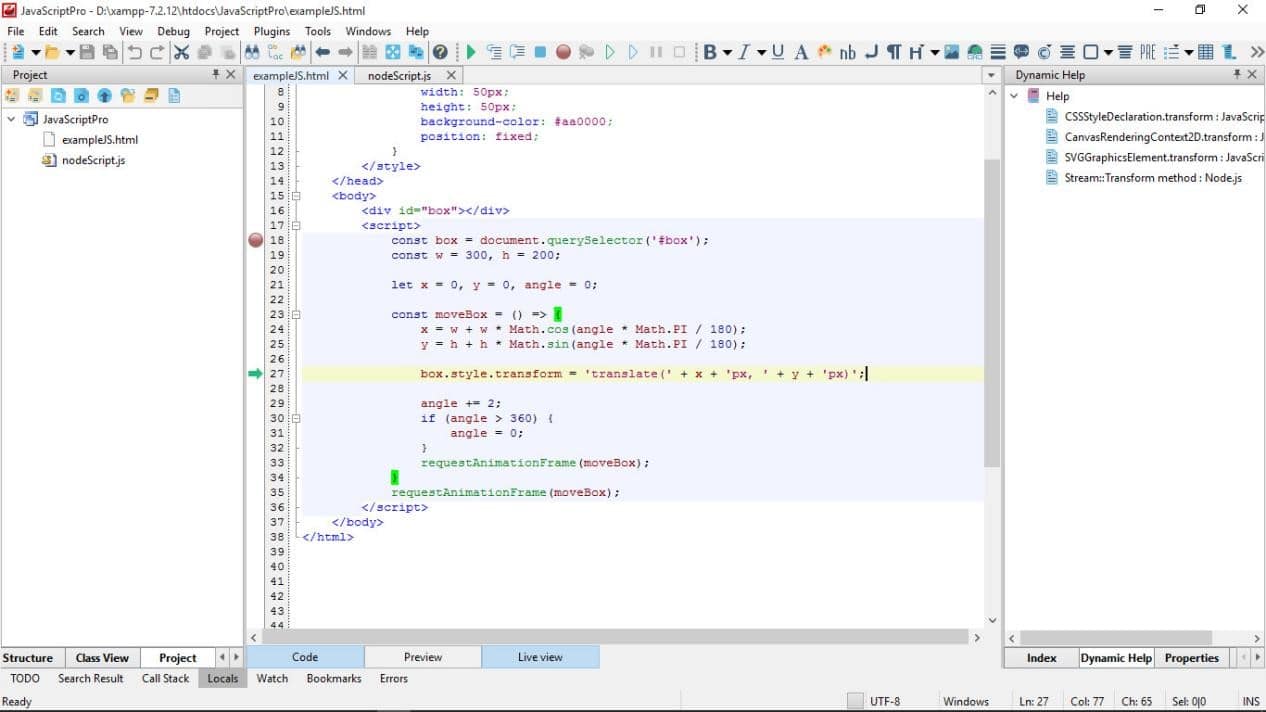Switch to the Live view tab
The image size is (1266, 712).
[540, 657]
